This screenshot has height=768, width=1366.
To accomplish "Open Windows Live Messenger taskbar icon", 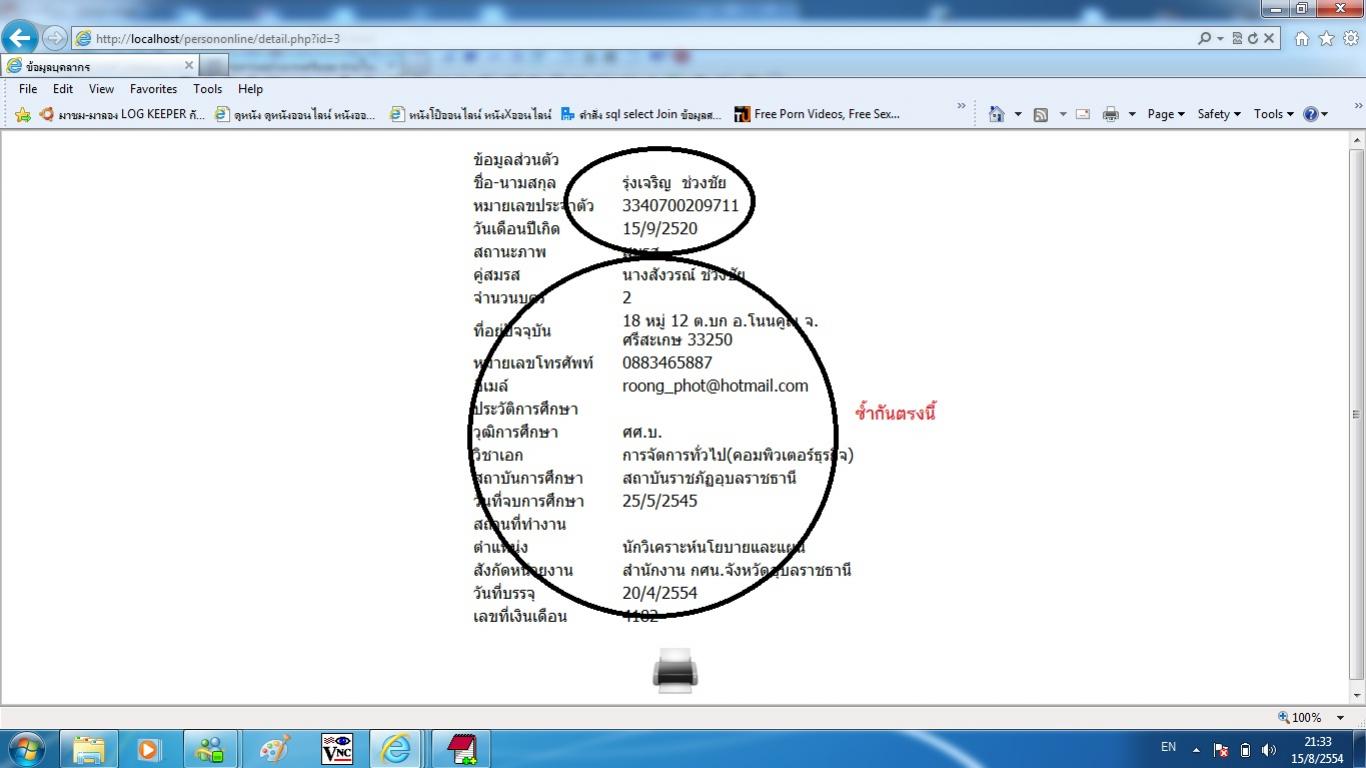I will 210,748.
